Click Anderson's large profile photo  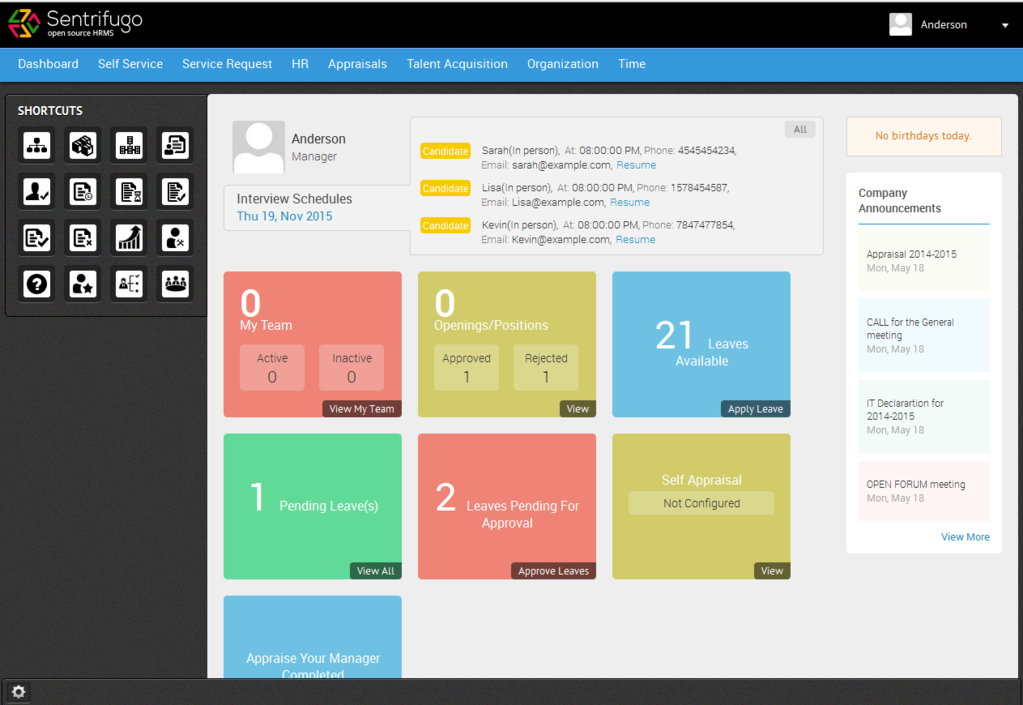point(258,147)
